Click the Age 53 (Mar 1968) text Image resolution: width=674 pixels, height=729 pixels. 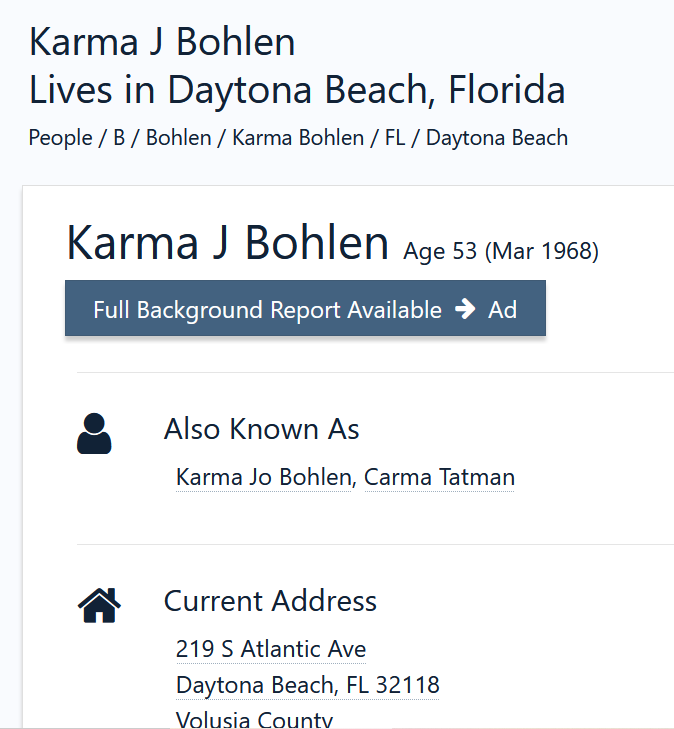point(501,251)
